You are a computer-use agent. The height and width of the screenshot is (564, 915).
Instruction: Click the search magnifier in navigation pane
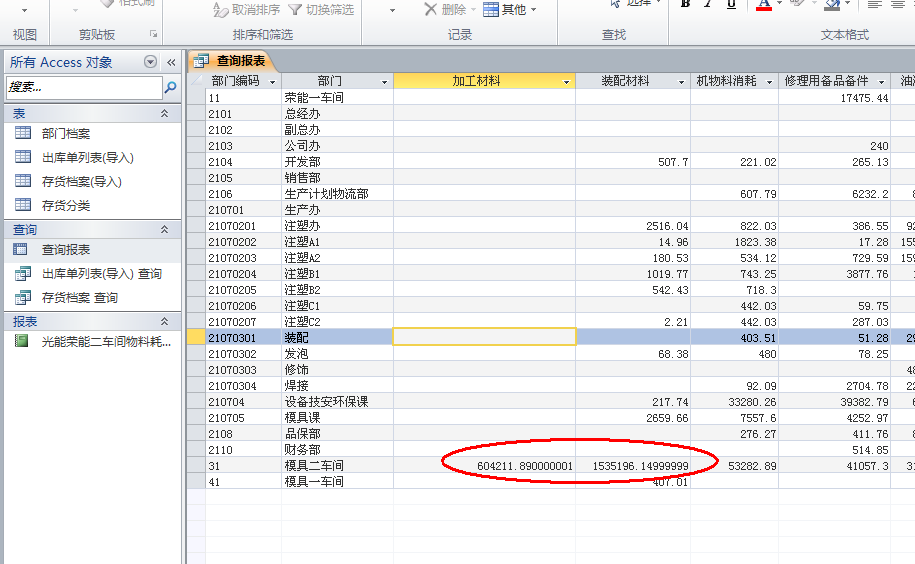(x=170, y=88)
